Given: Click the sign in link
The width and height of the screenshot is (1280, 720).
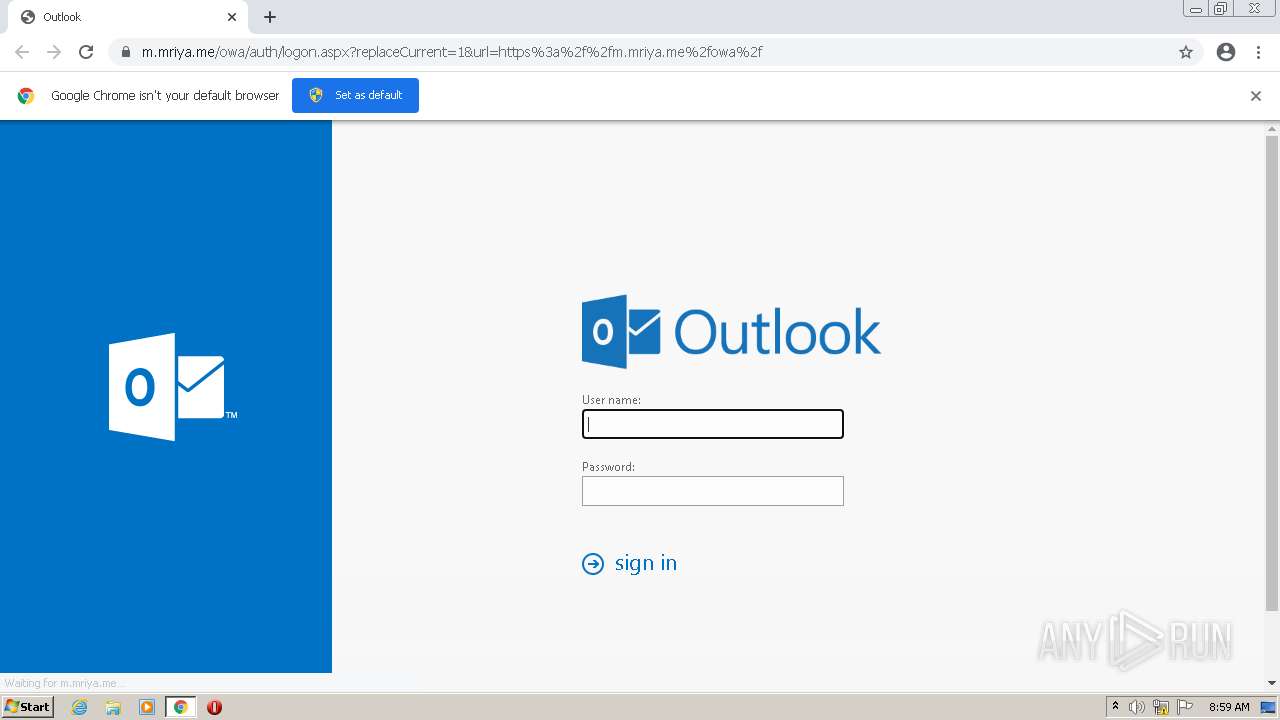Looking at the screenshot, I should tap(646, 563).
